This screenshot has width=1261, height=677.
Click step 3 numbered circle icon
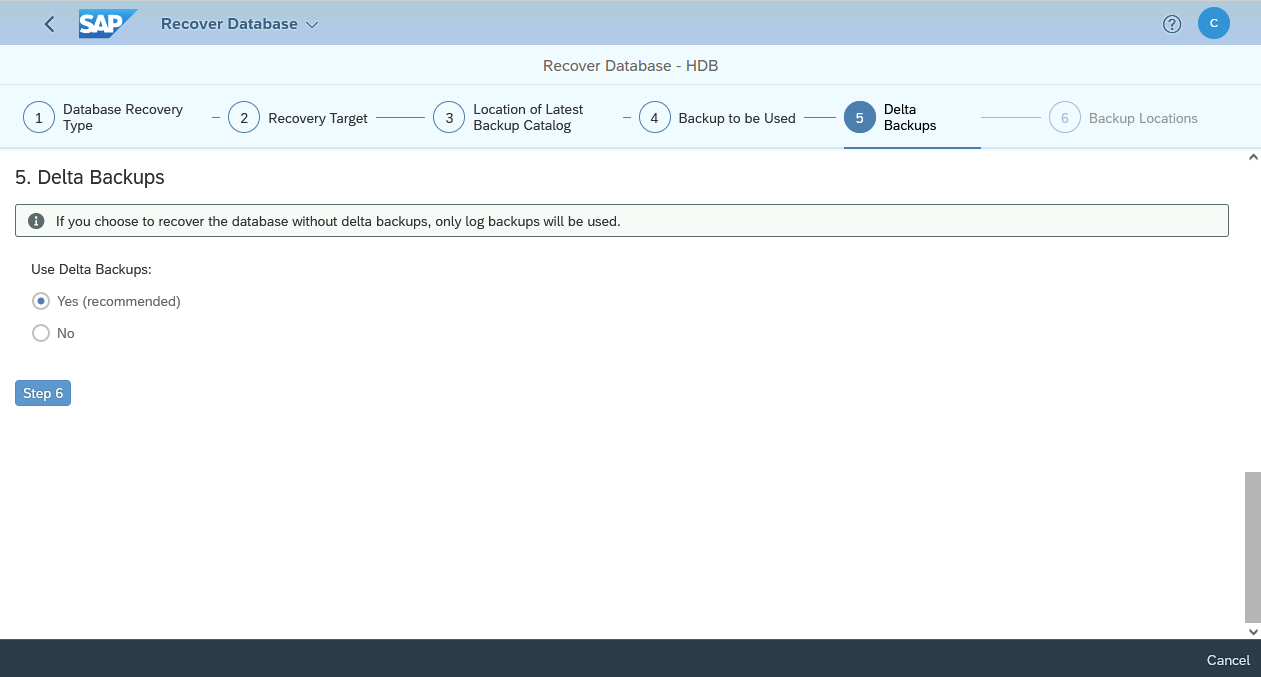click(x=449, y=118)
